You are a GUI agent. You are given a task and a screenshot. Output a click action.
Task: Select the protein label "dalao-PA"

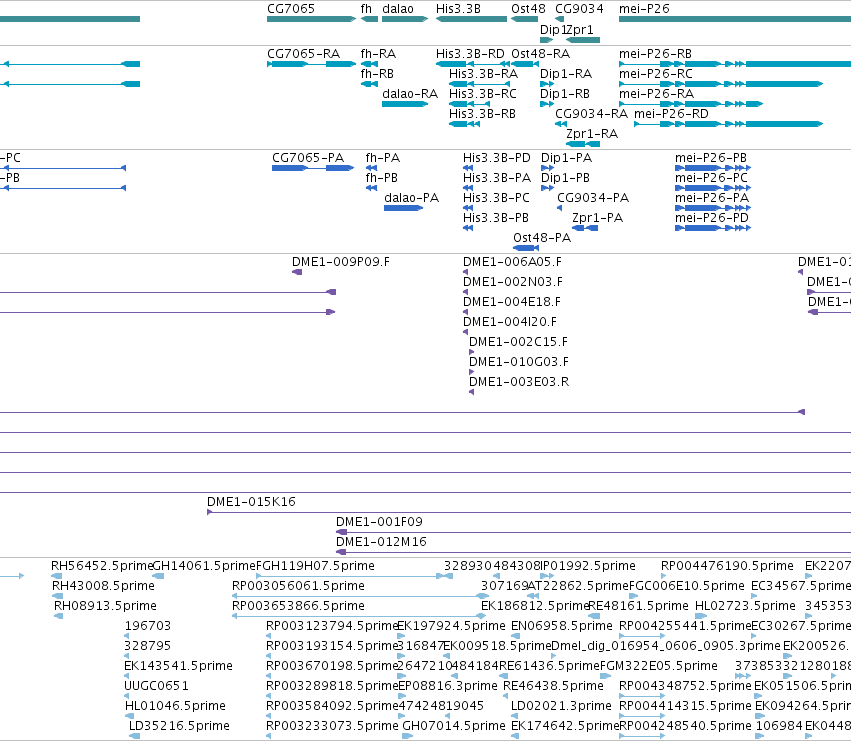pyautogui.click(x=411, y=198)
